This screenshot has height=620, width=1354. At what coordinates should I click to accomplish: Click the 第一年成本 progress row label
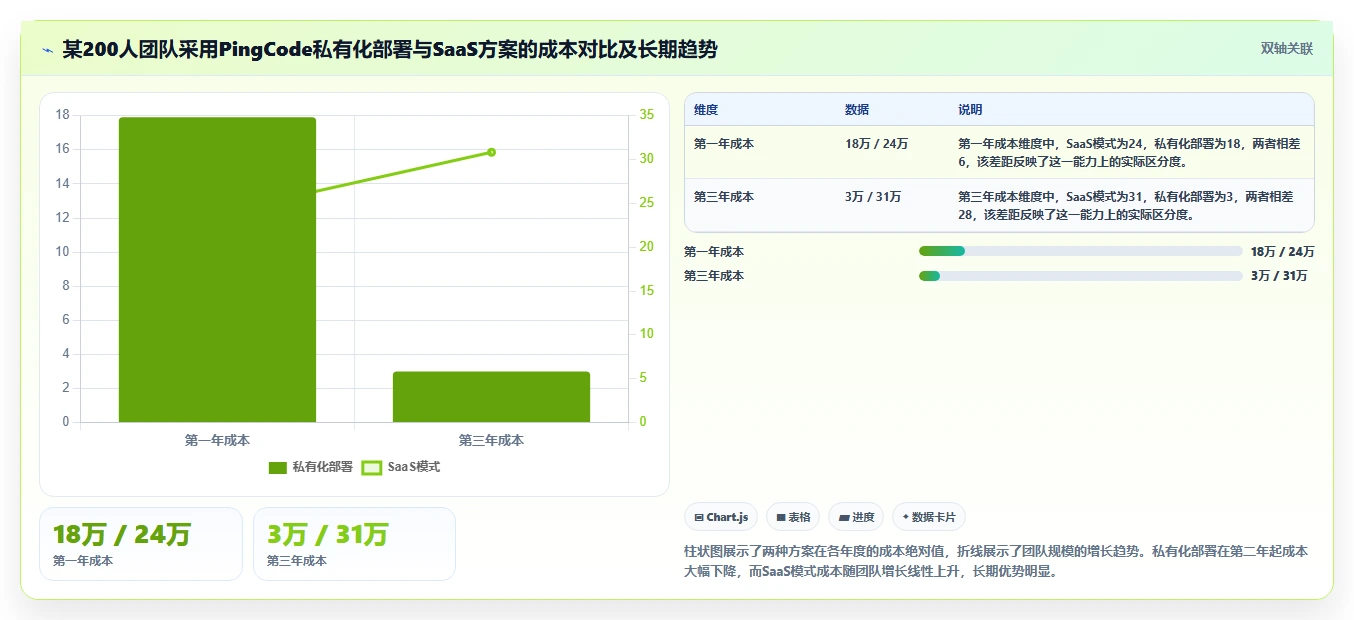pyautogui.click(x=714, y=252)
